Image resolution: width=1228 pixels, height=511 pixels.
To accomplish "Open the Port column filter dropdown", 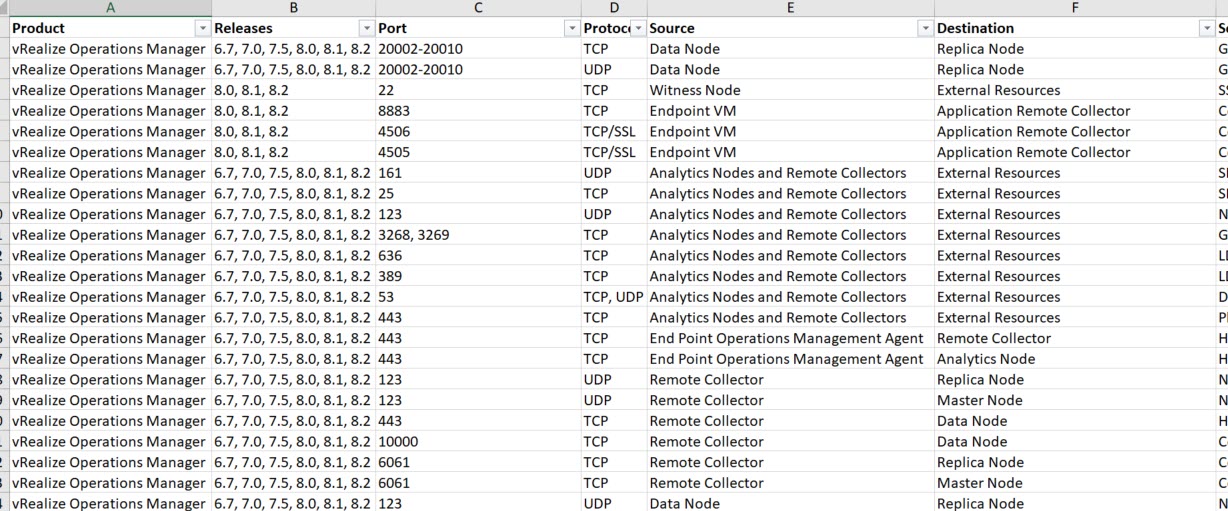I will tap(572, 29).
